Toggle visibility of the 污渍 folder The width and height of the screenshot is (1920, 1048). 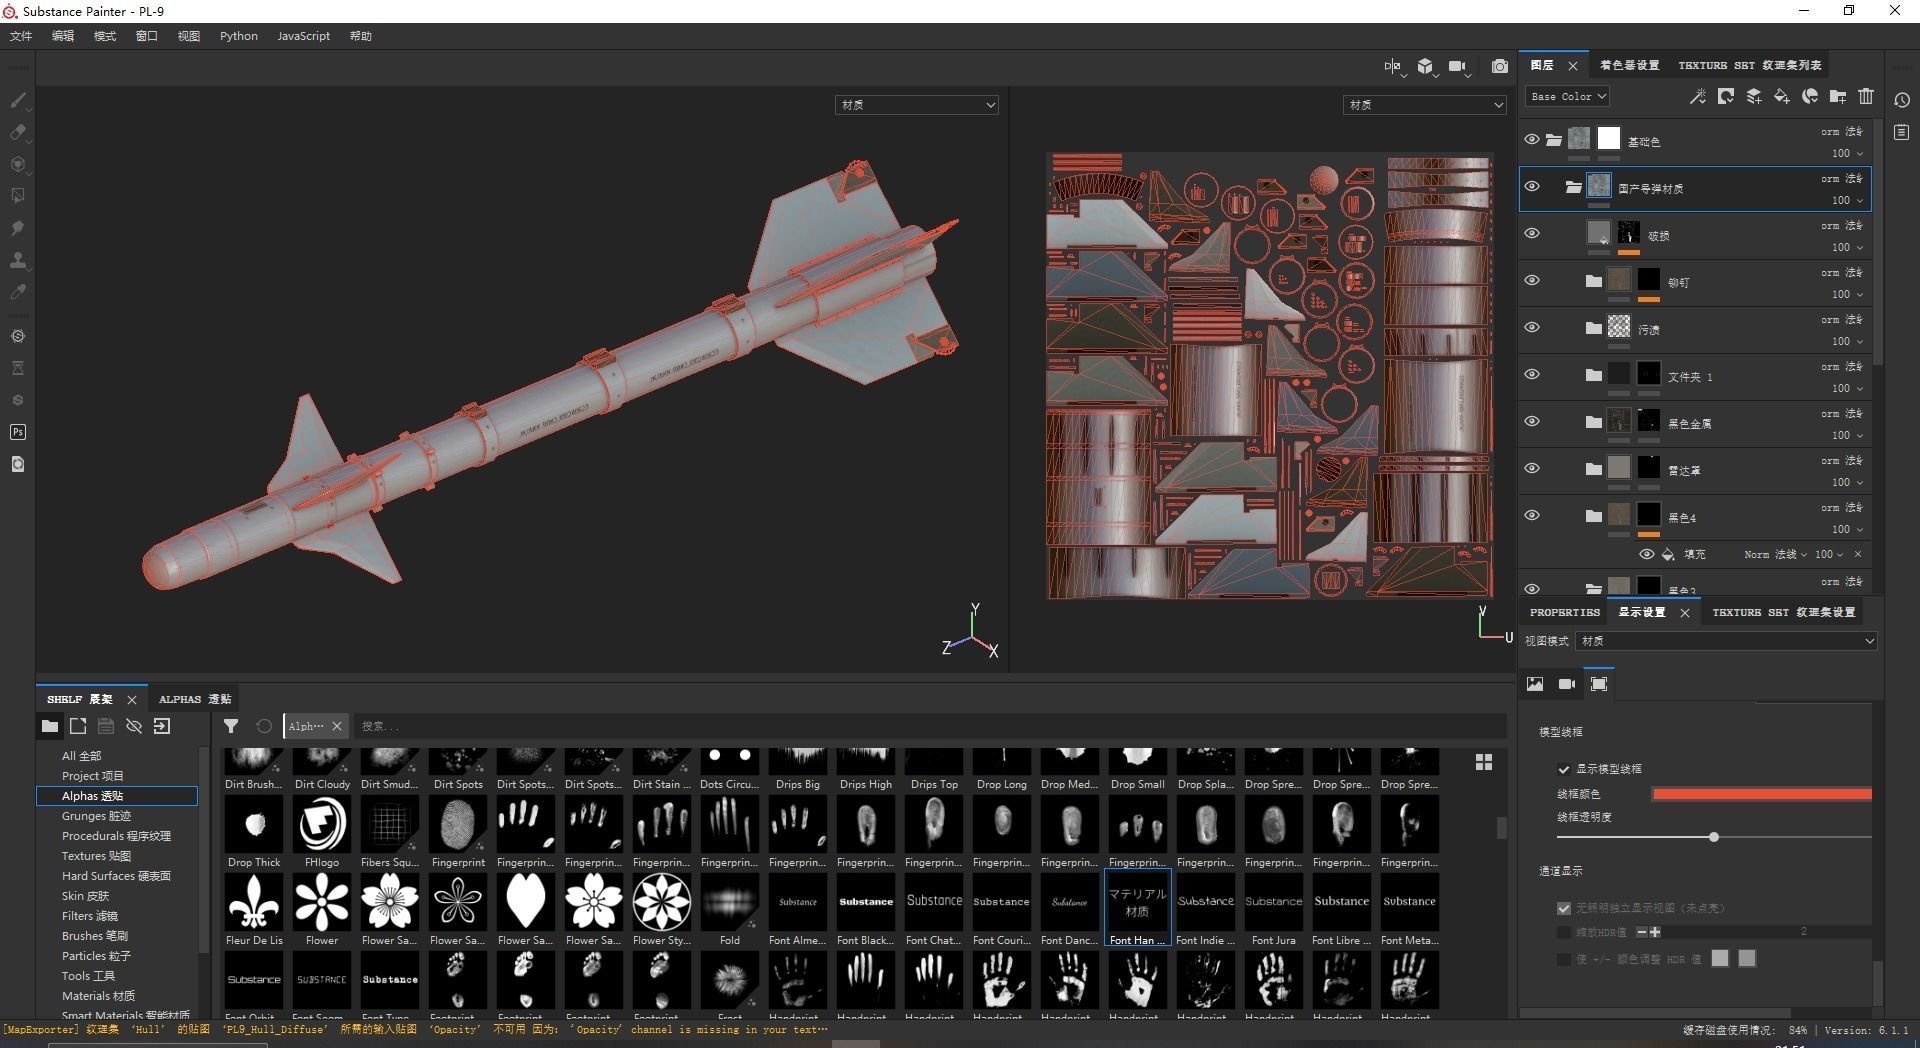[x=1532, y=328]
